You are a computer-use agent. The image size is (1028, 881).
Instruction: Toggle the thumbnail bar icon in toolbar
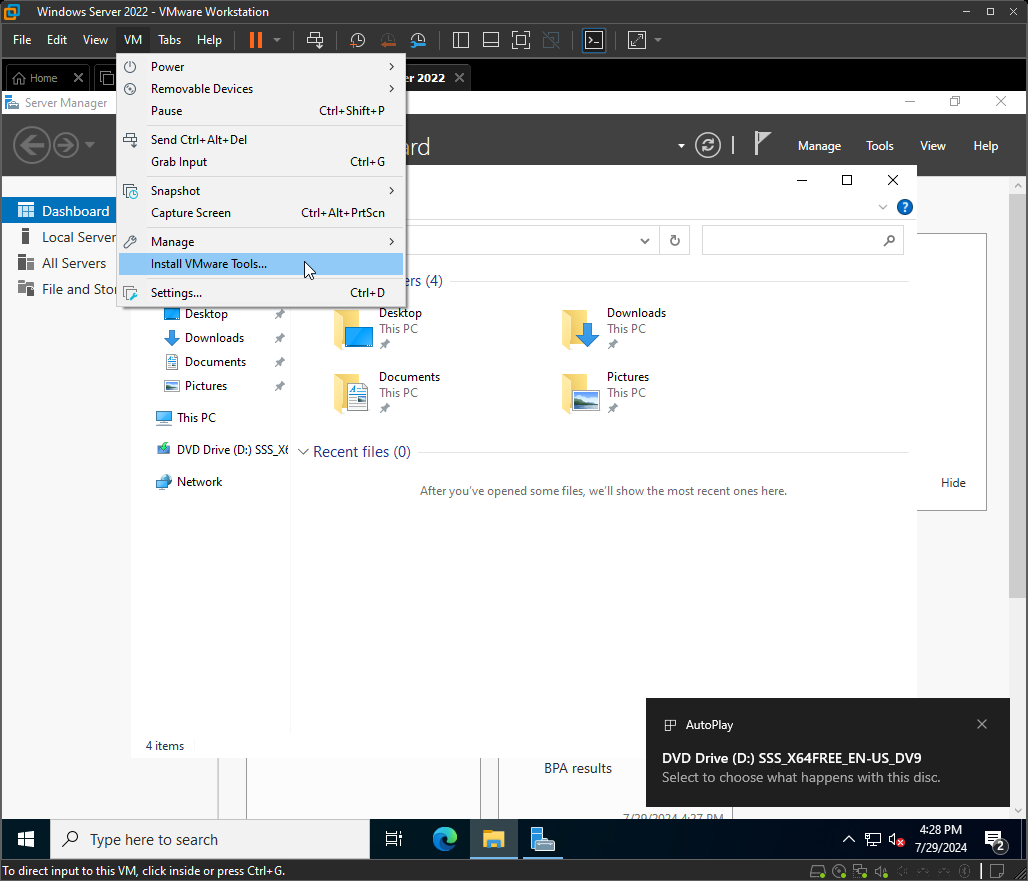click(491, 40)
